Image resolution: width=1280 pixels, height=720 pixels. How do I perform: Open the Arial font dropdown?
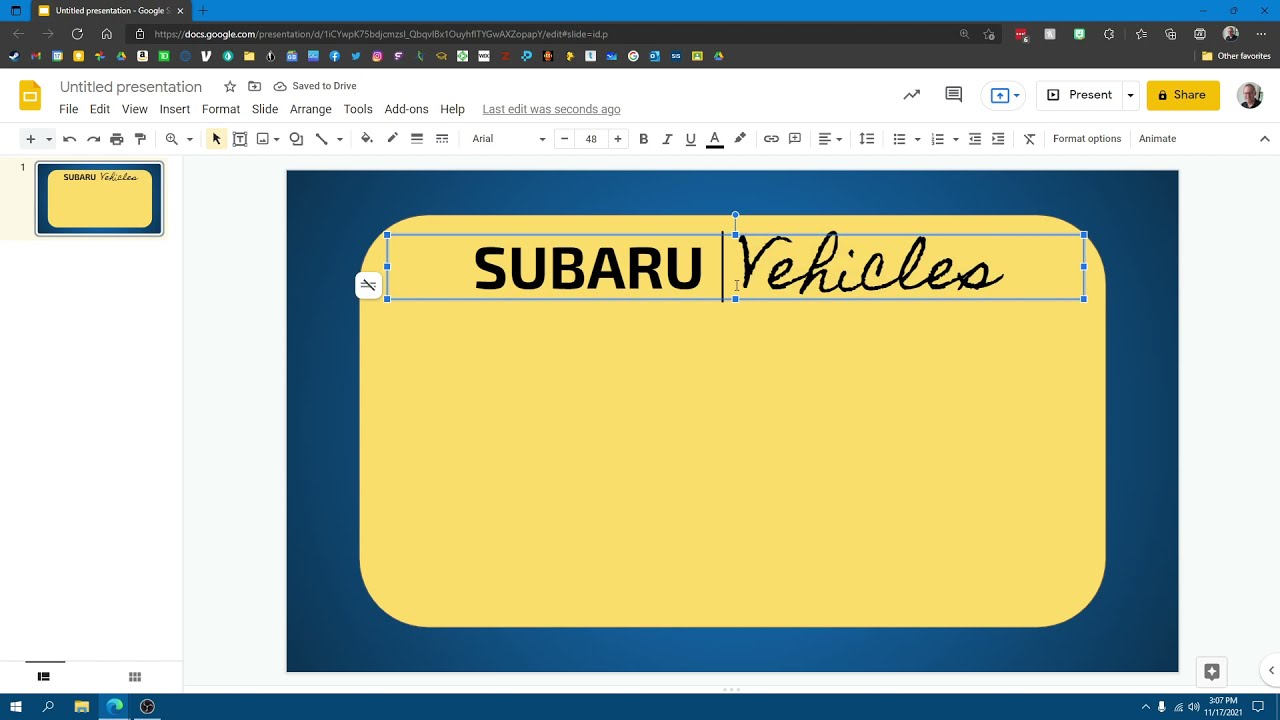508,139
